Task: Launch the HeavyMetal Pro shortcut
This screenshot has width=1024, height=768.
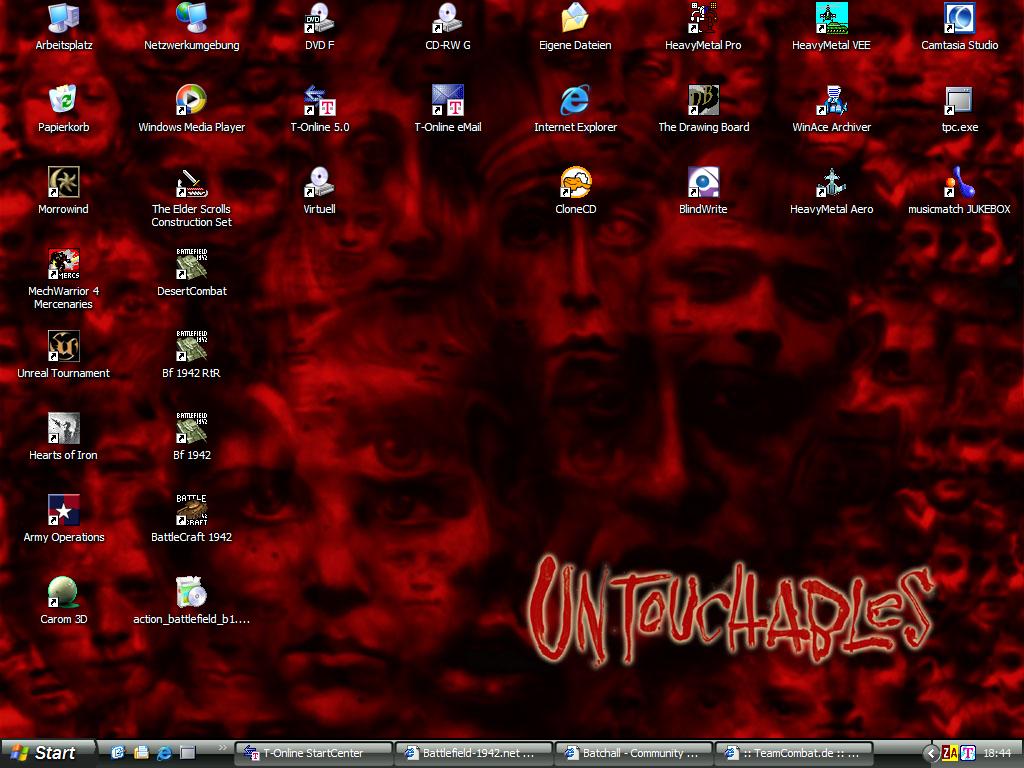Action: 703,26
